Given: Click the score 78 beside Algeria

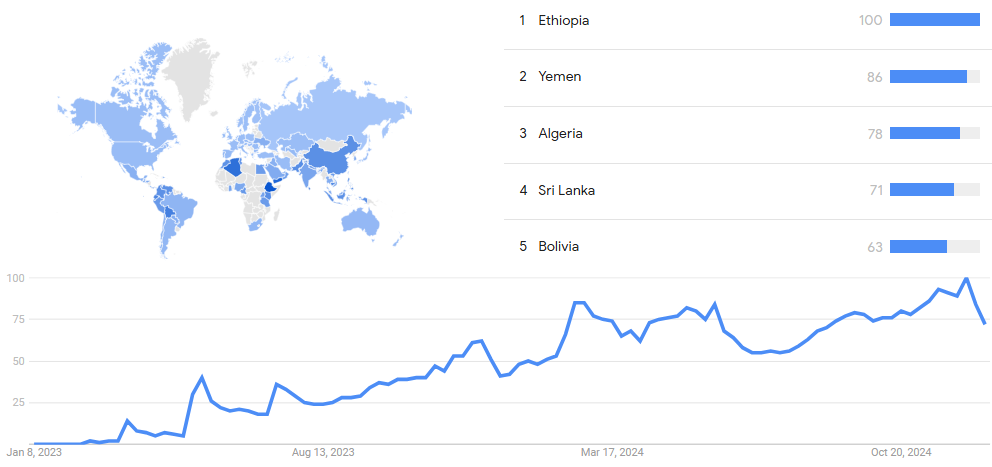Looking at the screenshot, I should tap(874, 134).
